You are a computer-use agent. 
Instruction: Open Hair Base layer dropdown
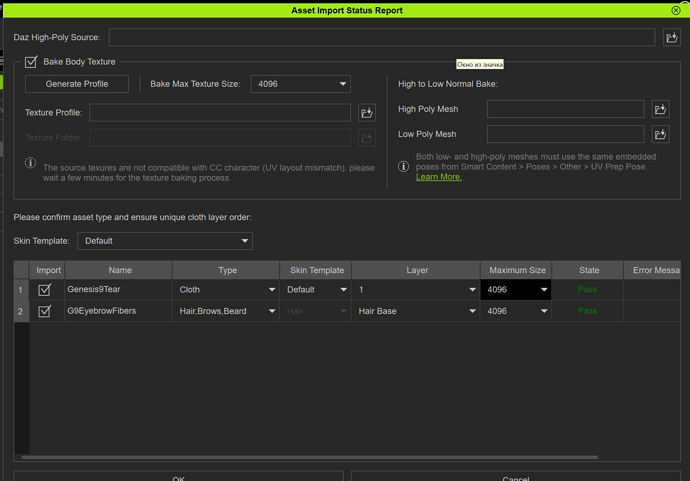pos(416,311)
